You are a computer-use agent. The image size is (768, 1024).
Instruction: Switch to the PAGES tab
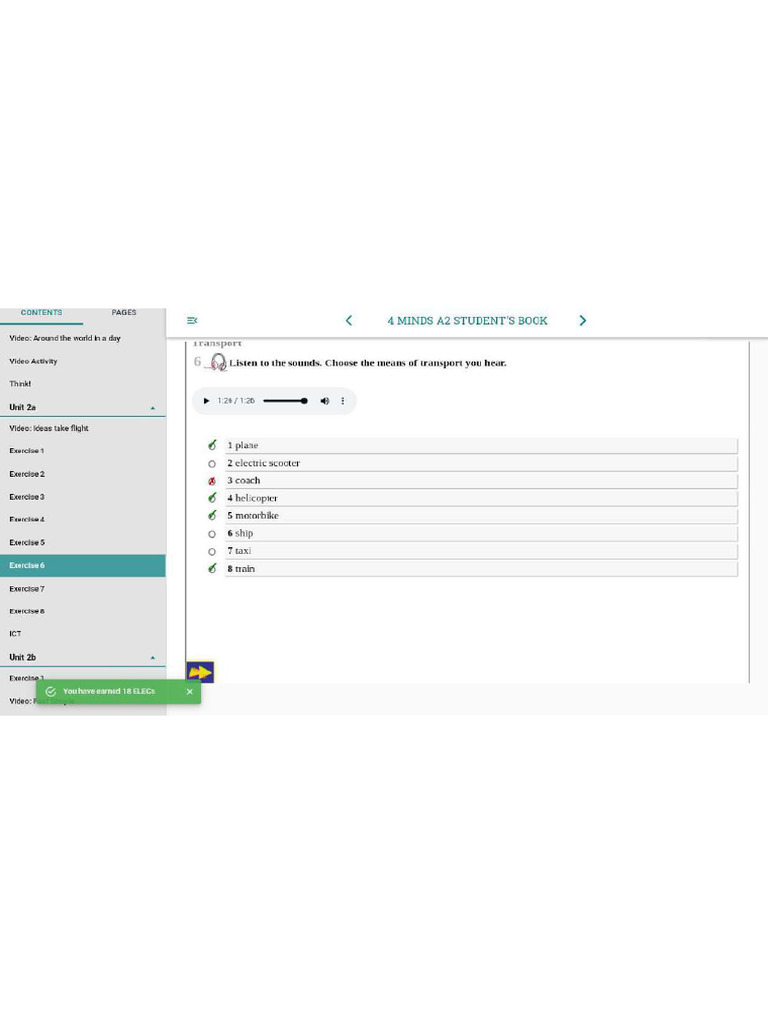click(124, 313)
